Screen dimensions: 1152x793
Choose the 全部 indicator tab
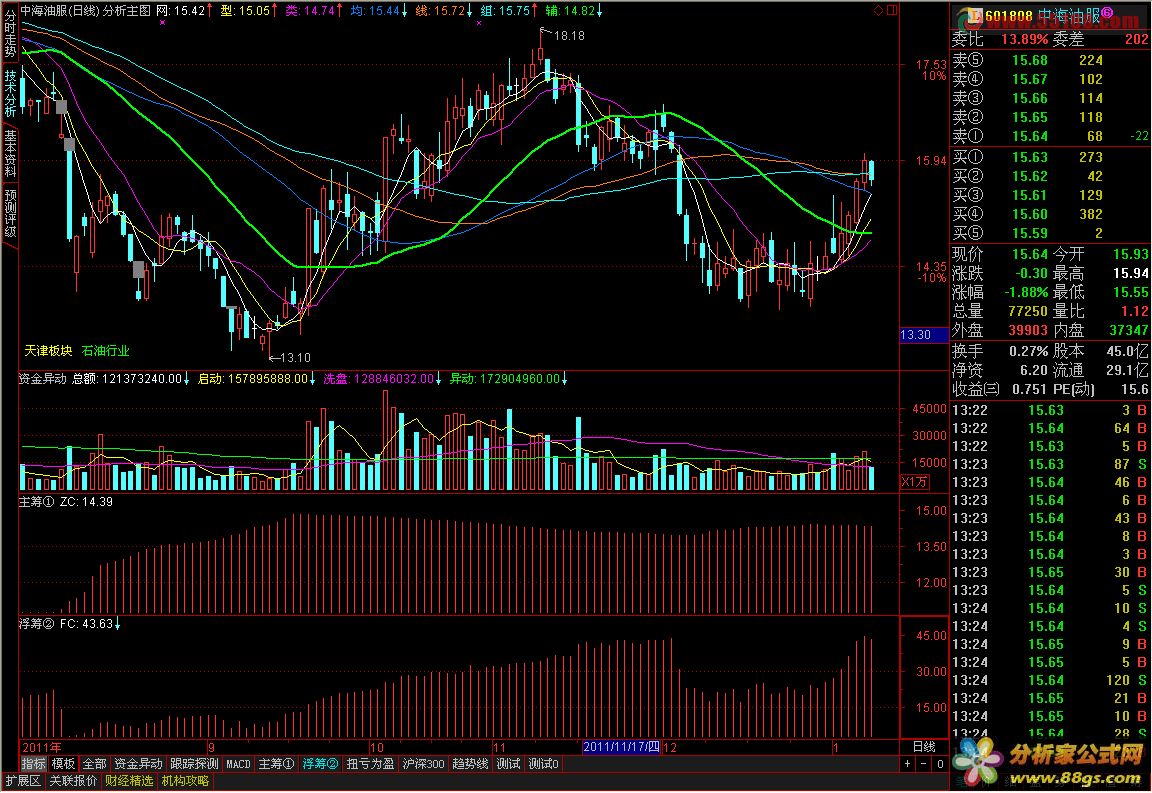[94, 764]
